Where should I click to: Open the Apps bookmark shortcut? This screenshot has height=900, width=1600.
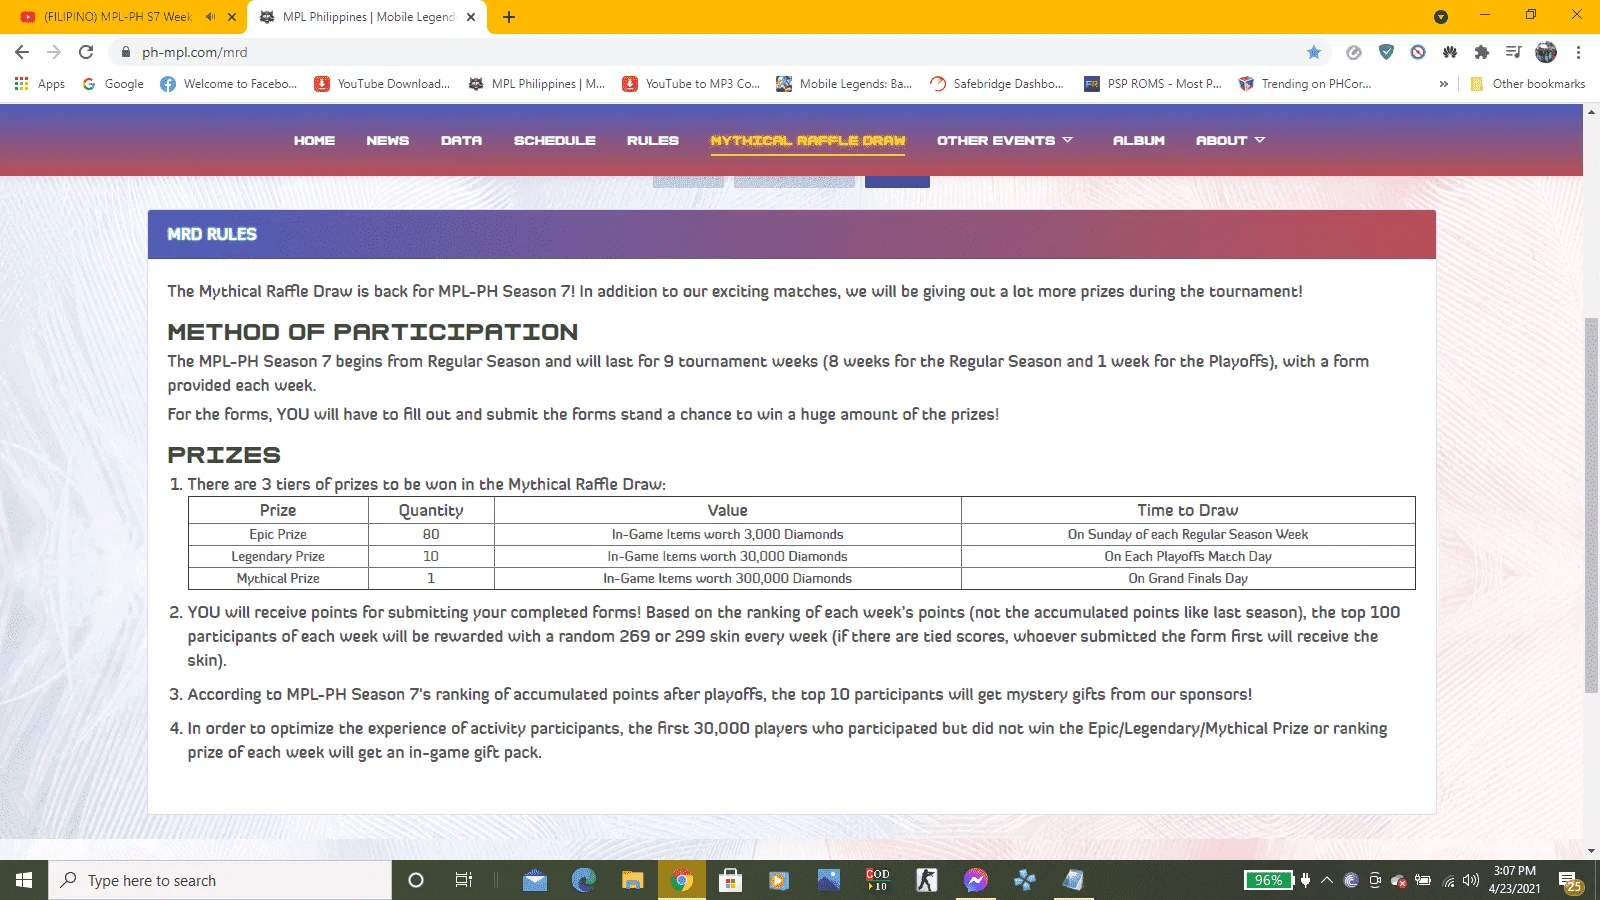[x=40, y=84]
